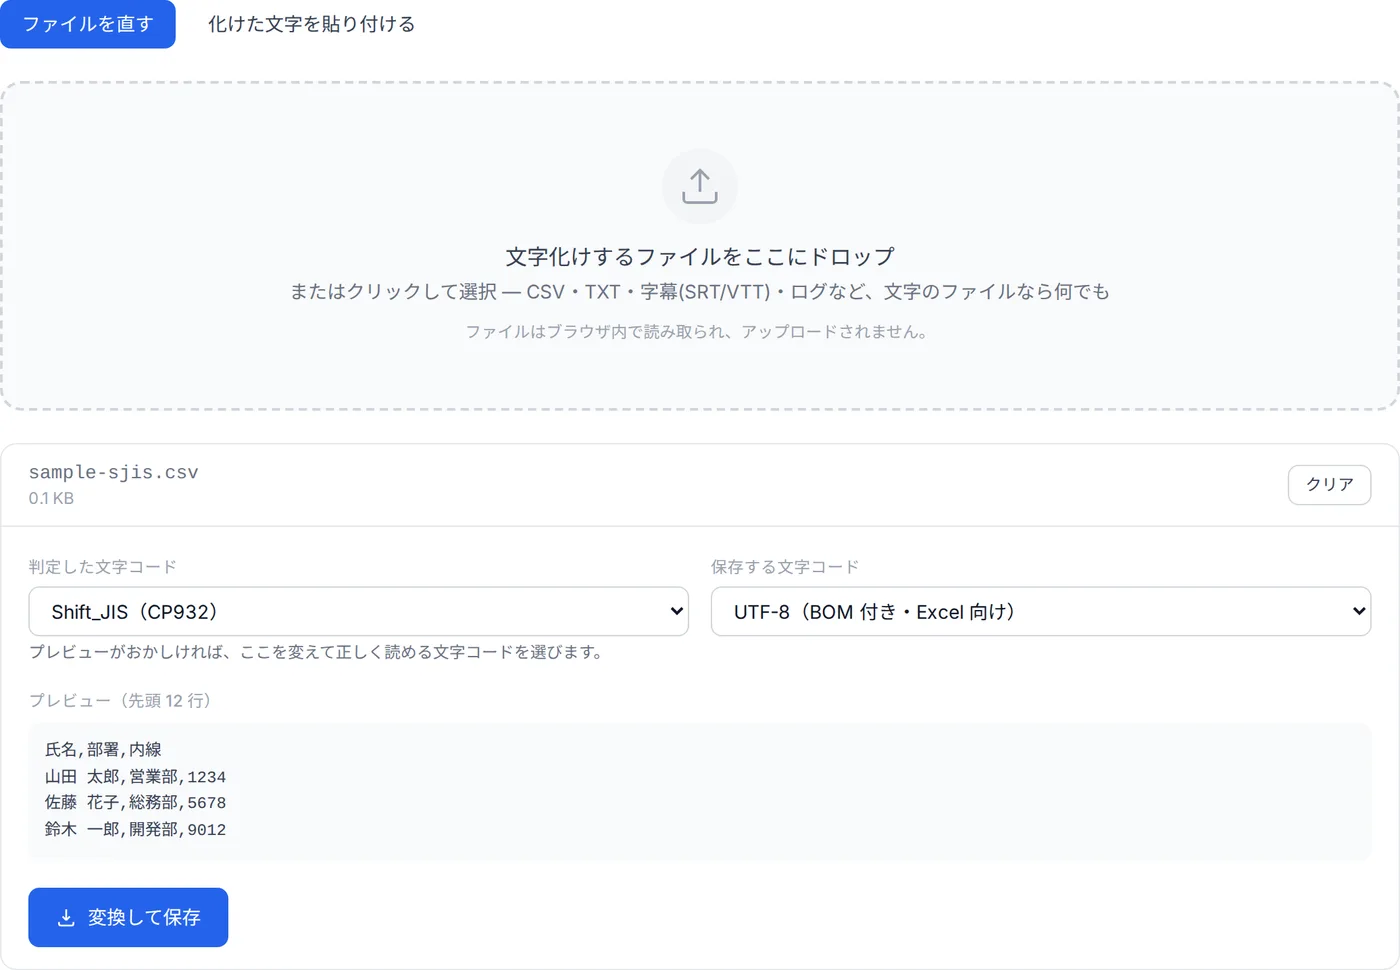Click the プレビュー(先頭 12 行) label
The width and height of the screenshot is (1400, 970).
tap(120, 701)
